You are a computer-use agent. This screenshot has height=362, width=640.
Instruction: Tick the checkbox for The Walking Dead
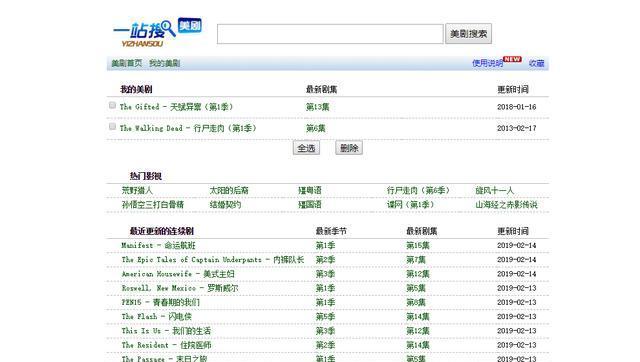[112, 127]
